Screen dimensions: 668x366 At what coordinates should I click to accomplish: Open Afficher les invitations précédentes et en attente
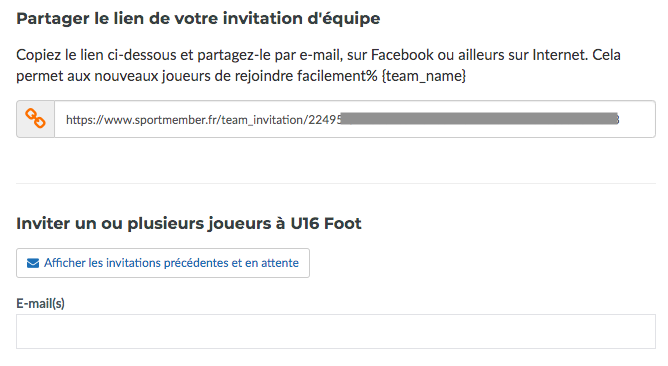(163, 263)
